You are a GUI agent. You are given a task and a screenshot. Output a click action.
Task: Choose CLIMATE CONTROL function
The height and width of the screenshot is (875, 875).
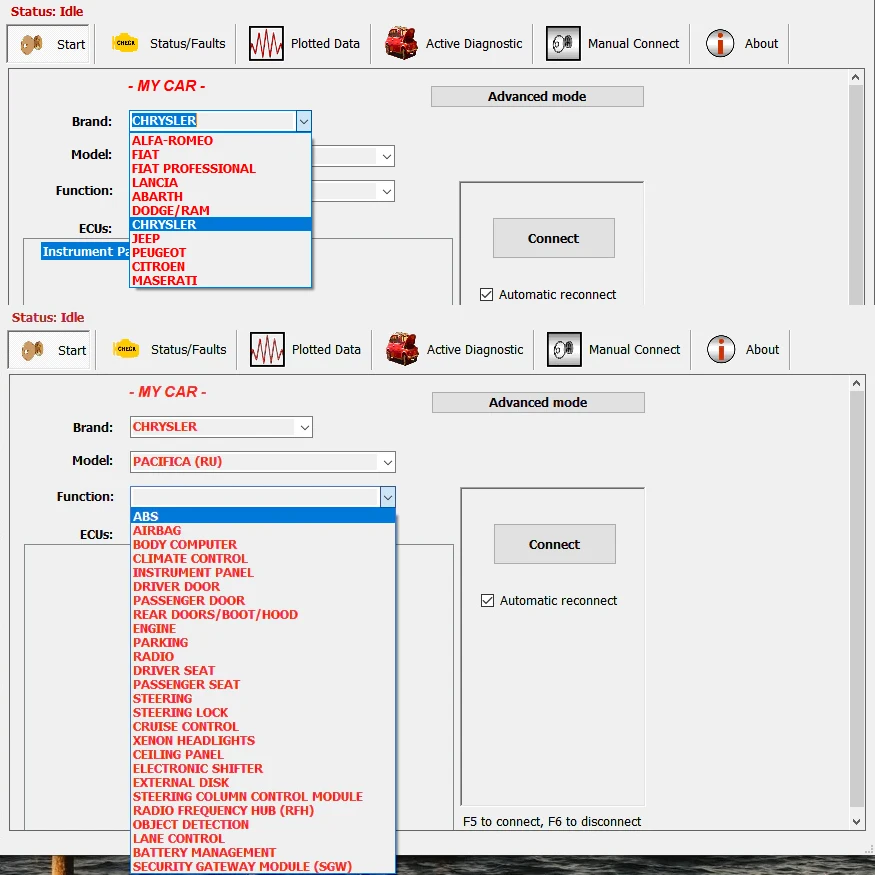tap(263, 559)
